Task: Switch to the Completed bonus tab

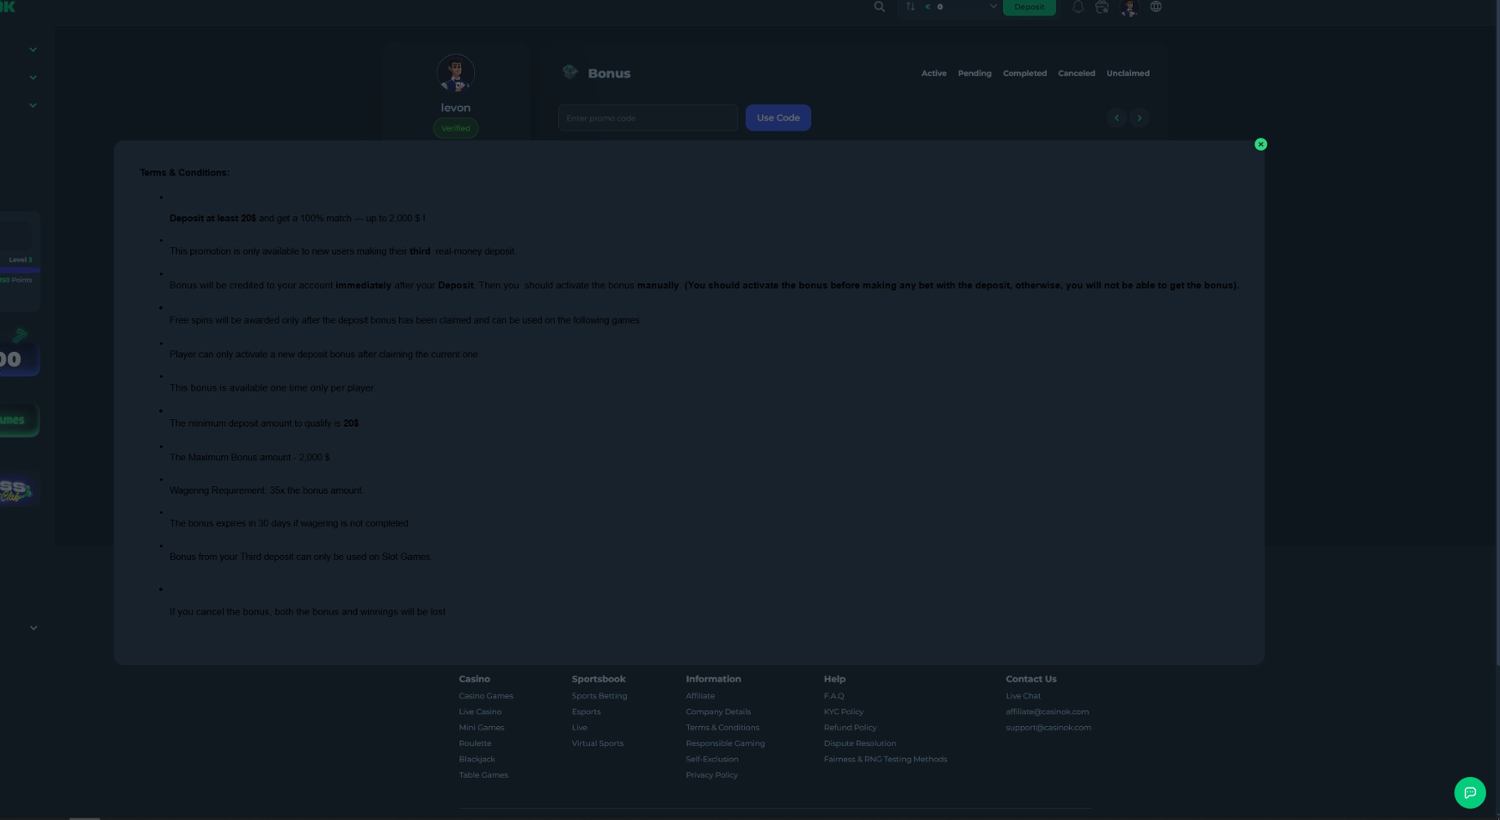Action: click(1024, 73)
